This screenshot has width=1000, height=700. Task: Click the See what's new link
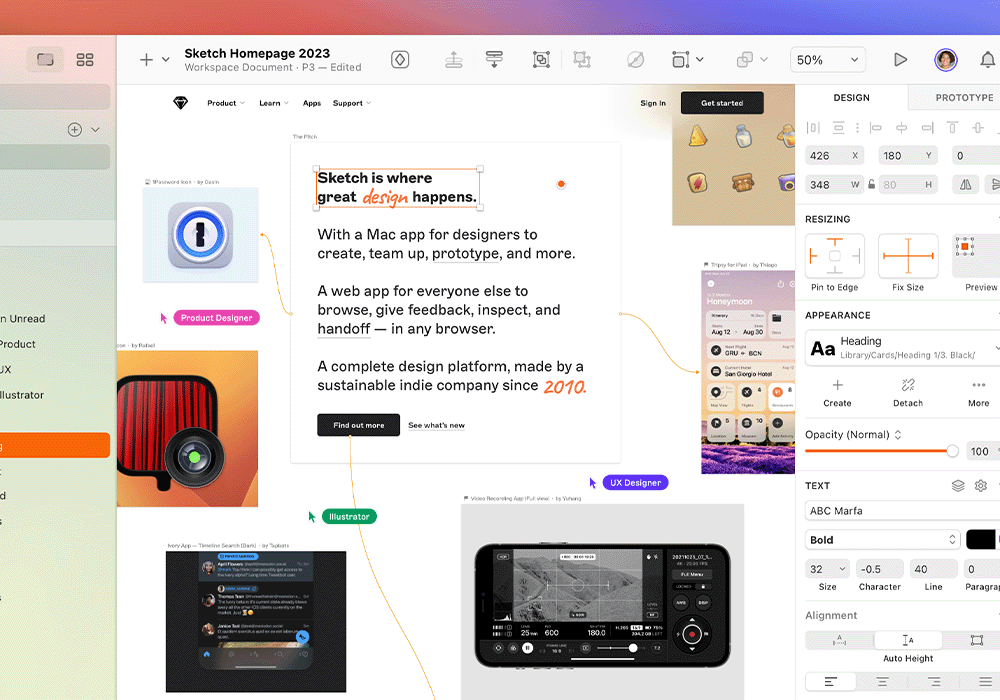tap(436, 425)
